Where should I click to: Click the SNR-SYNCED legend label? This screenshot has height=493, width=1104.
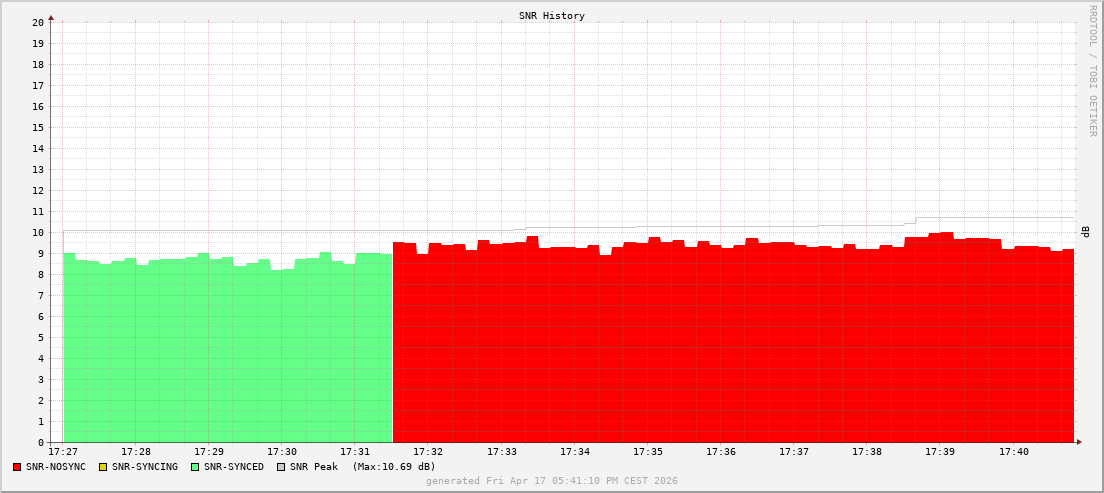click(234, 467)
